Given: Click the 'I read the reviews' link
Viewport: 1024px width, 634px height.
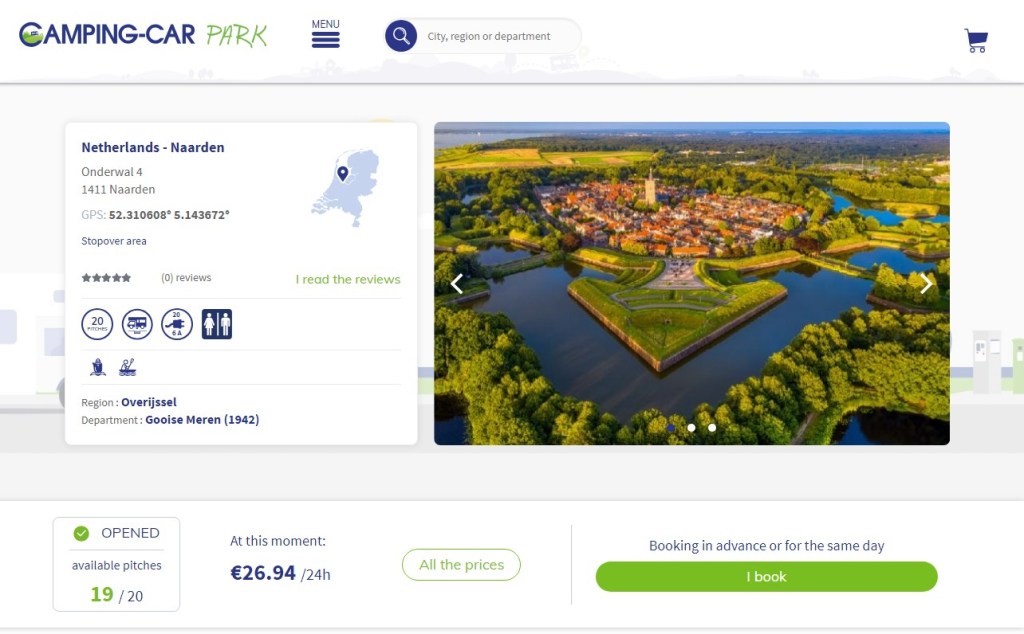Looking at the screenshot, I should click(347, 279).
